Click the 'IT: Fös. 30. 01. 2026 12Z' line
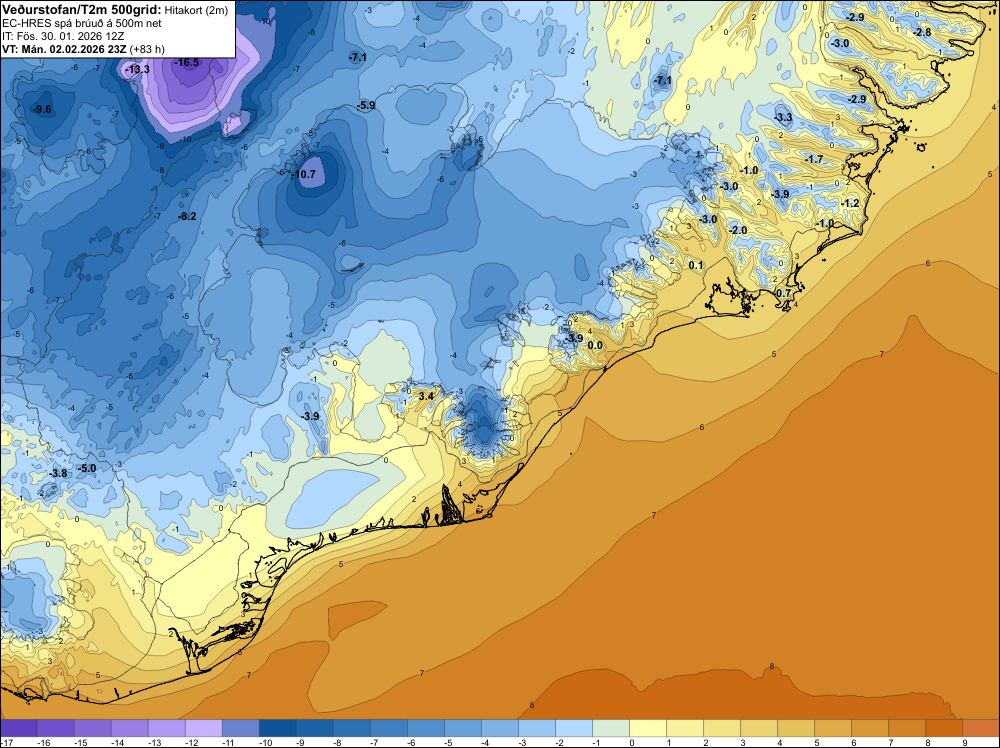The height and width of the screenshot is (748, 1000). (x=63, y=36)
